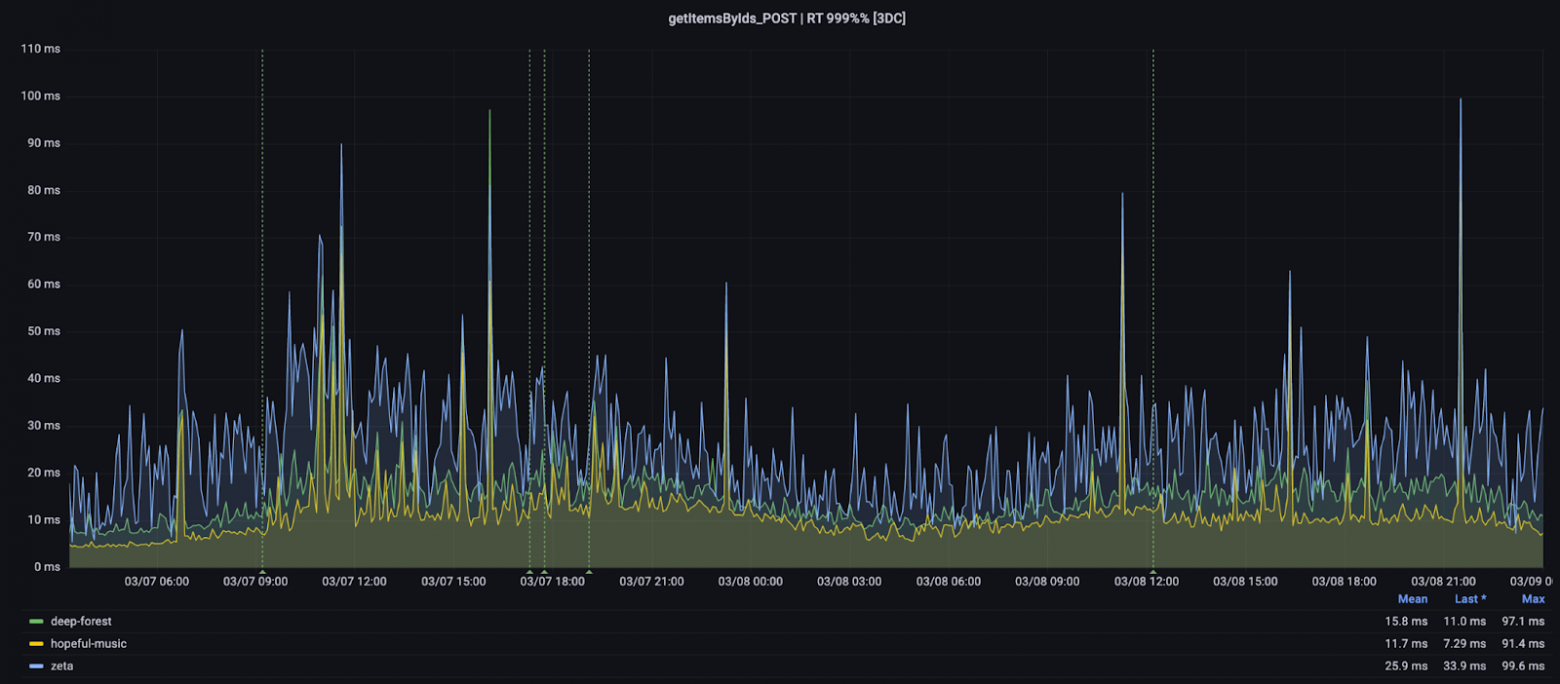Image resolution: width=1560 pixels, height=684 pixels.
Task: Click the annotation triangle nearest 03/07 18:00
Action: coord(544,572)
